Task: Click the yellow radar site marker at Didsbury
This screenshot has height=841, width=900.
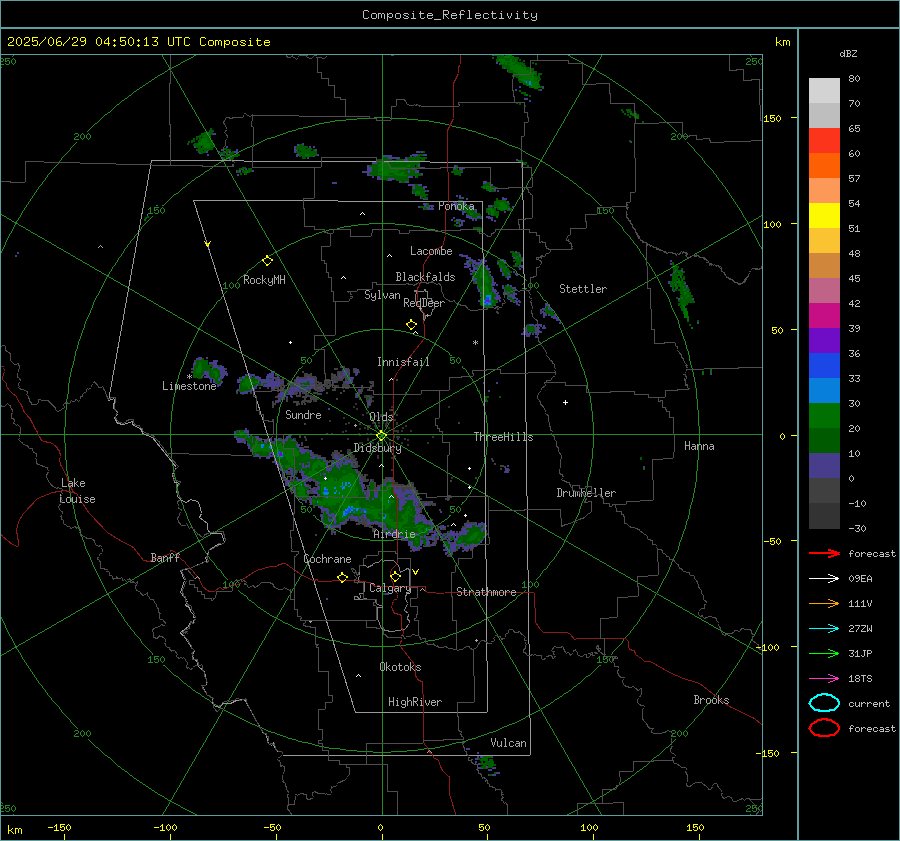Action: 381,436
